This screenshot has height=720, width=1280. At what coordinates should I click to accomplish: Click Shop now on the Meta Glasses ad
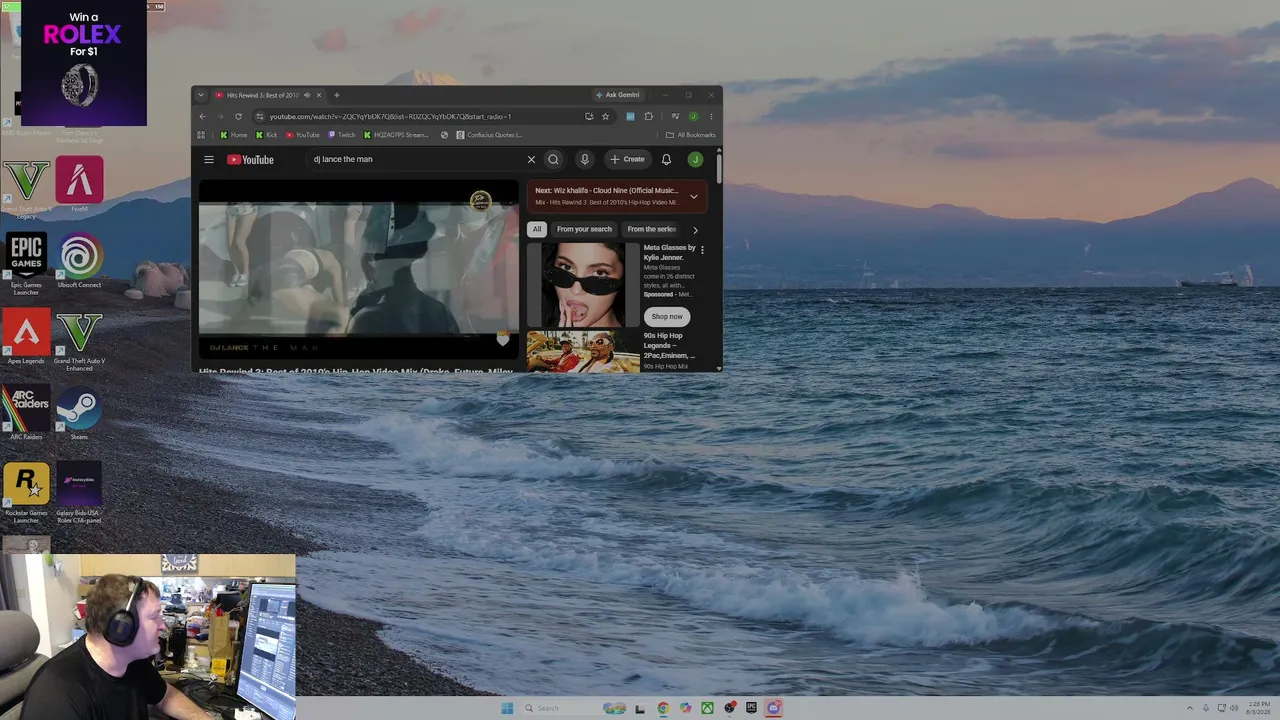(x=667, y=316)
